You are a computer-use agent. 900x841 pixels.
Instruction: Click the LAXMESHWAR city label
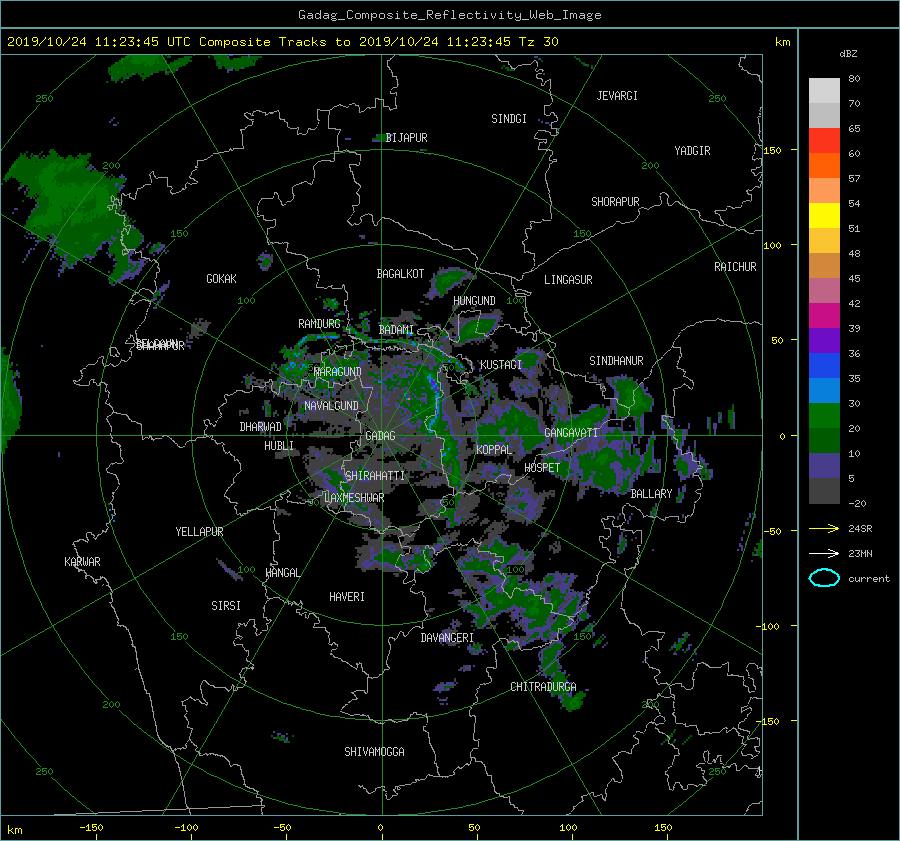coord(354,498)
